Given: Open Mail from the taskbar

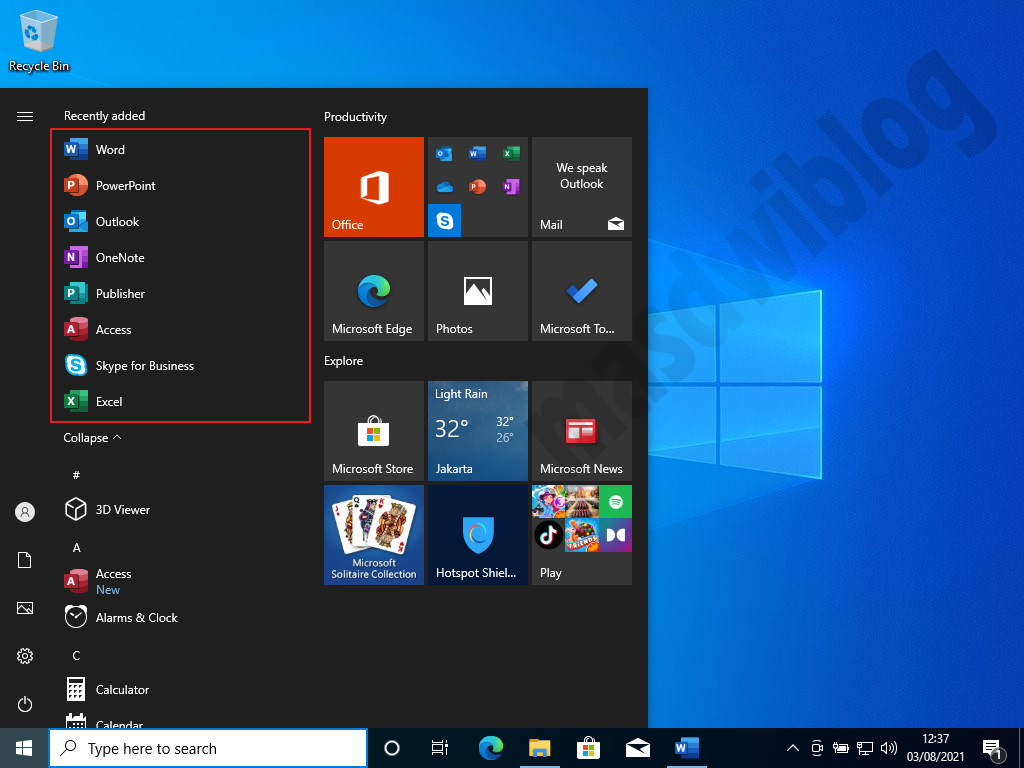Looking at the screenshot, I should tap(638, 748).
